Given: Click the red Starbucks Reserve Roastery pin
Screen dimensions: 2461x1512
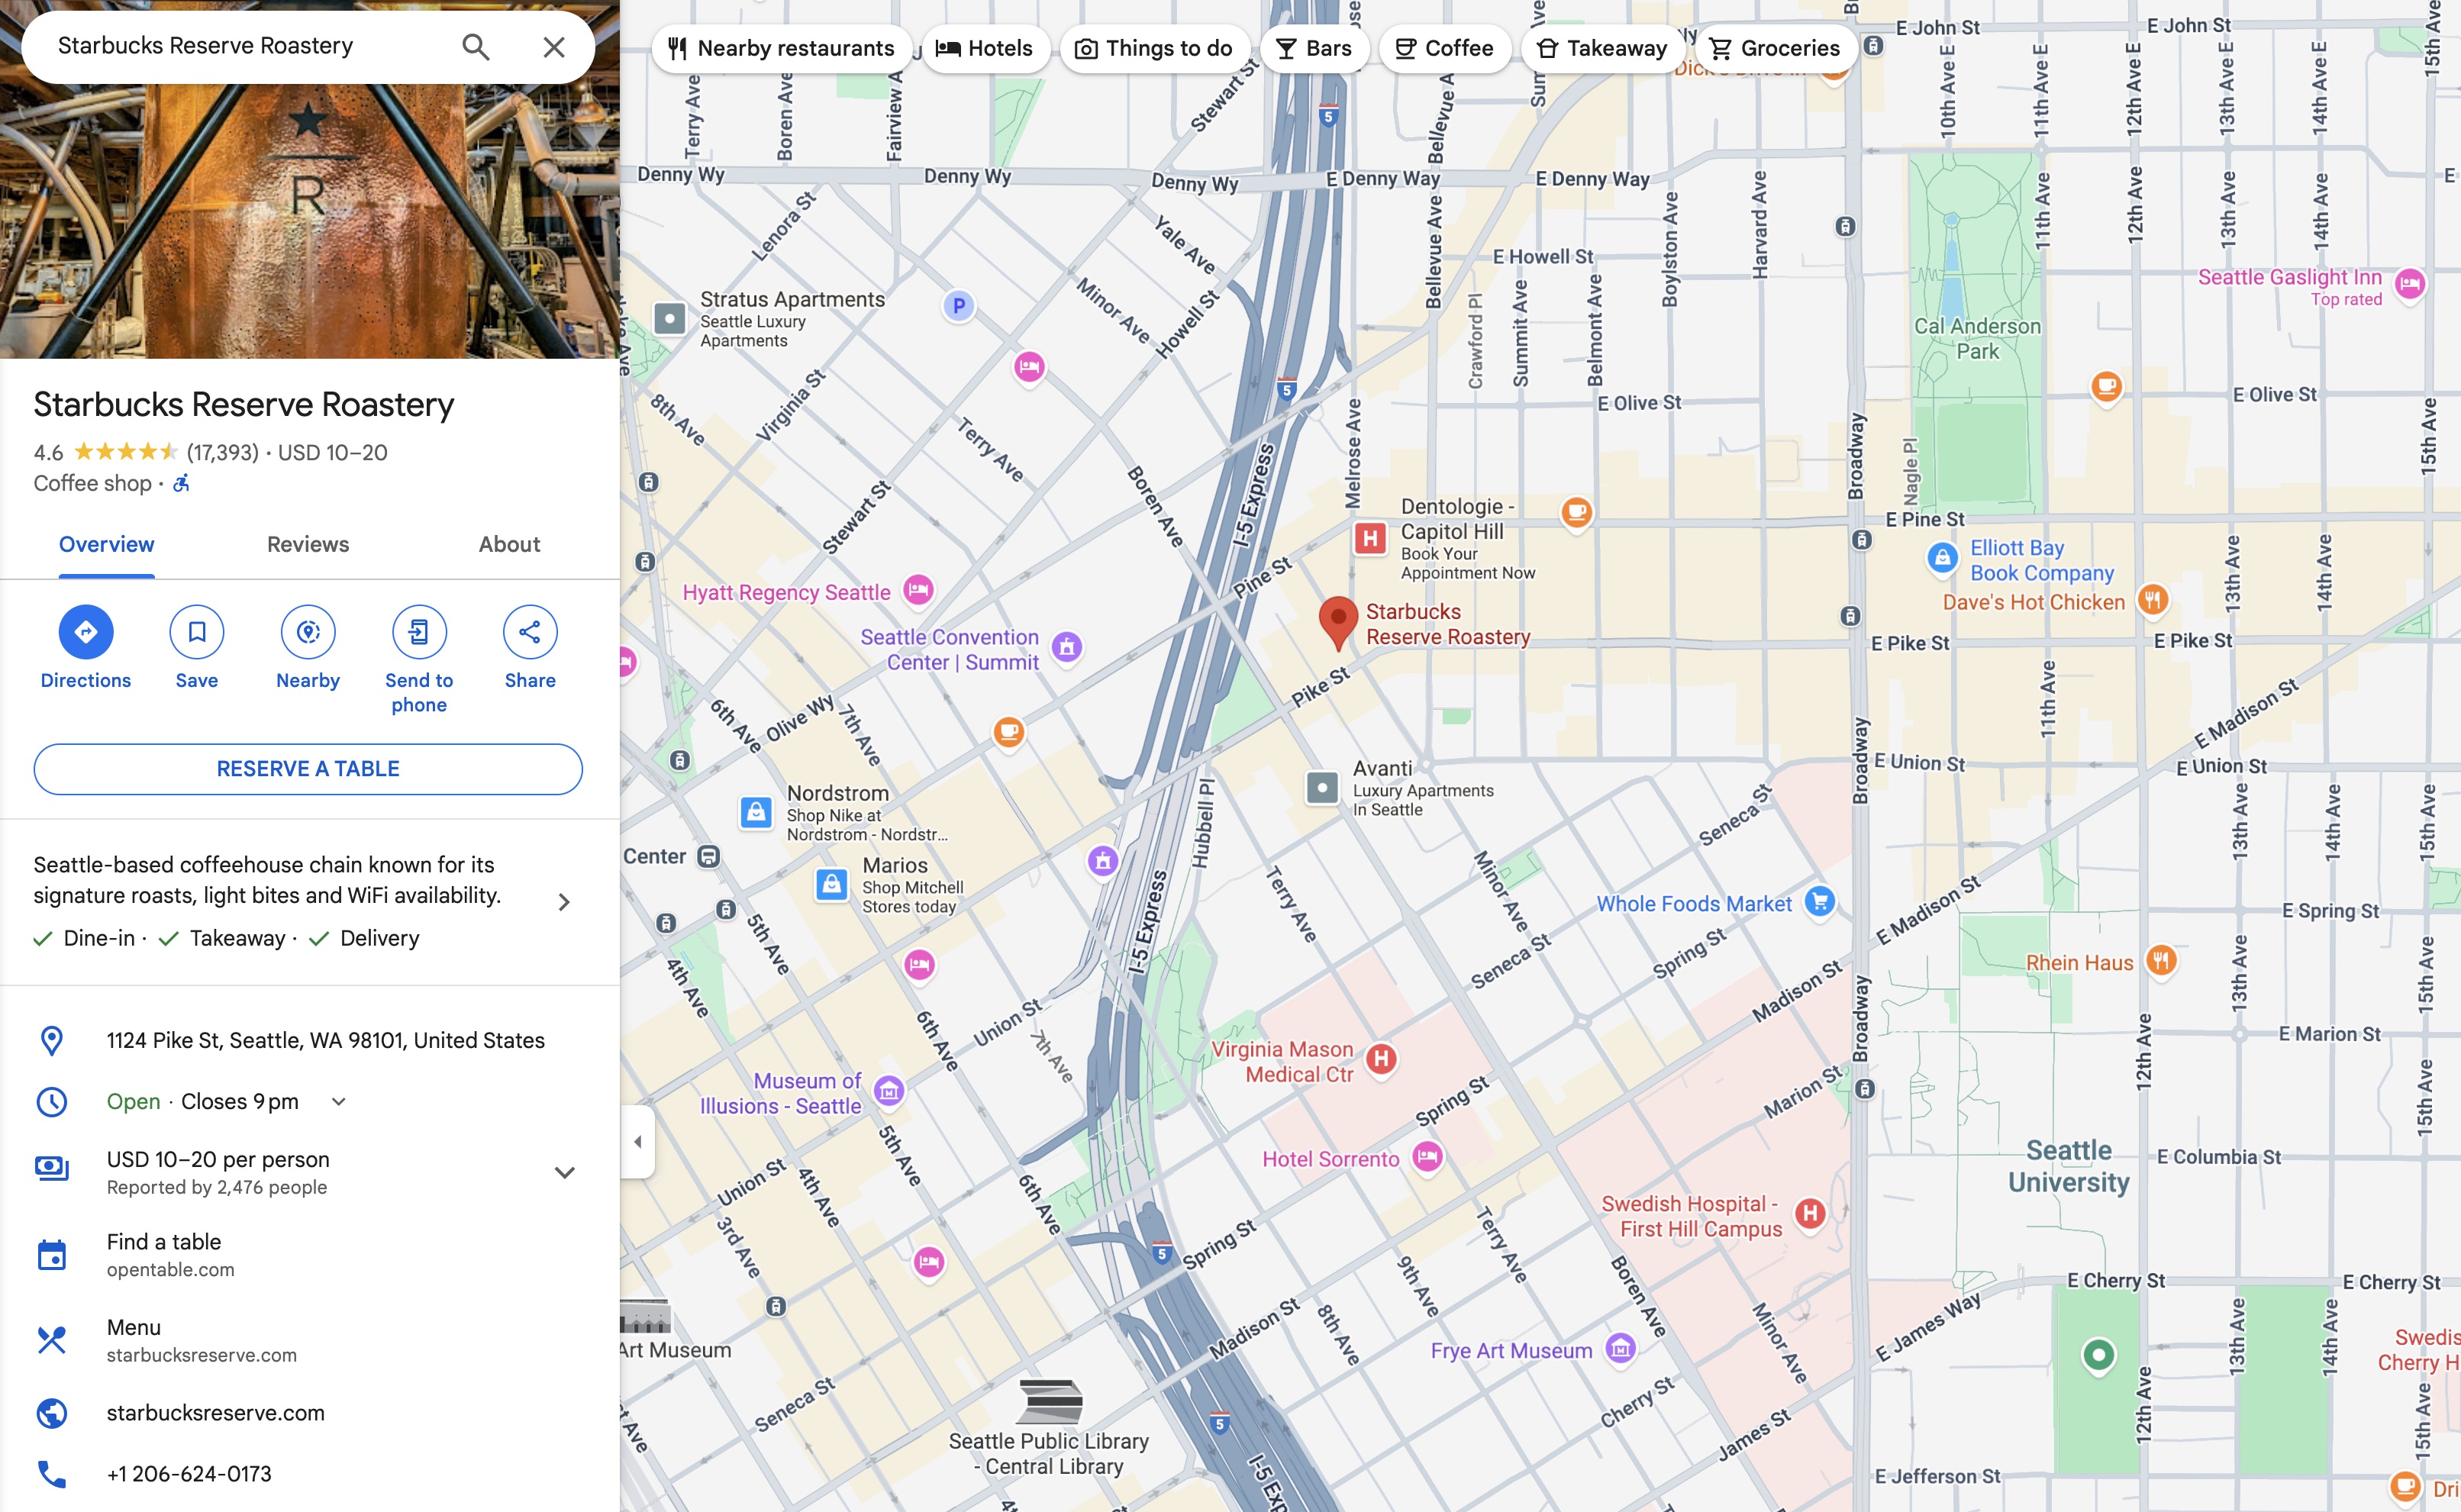Looking at the screenshot, I should [1338, 624].
